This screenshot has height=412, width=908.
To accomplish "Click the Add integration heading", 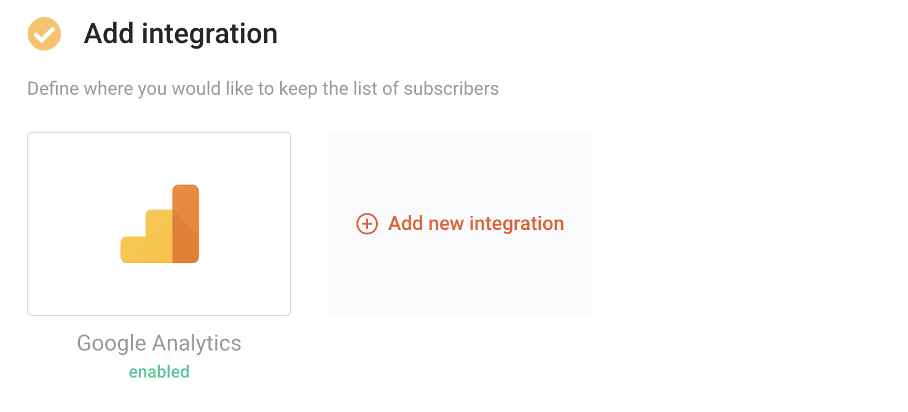I will pyautogui.click(x=181, y=34).
